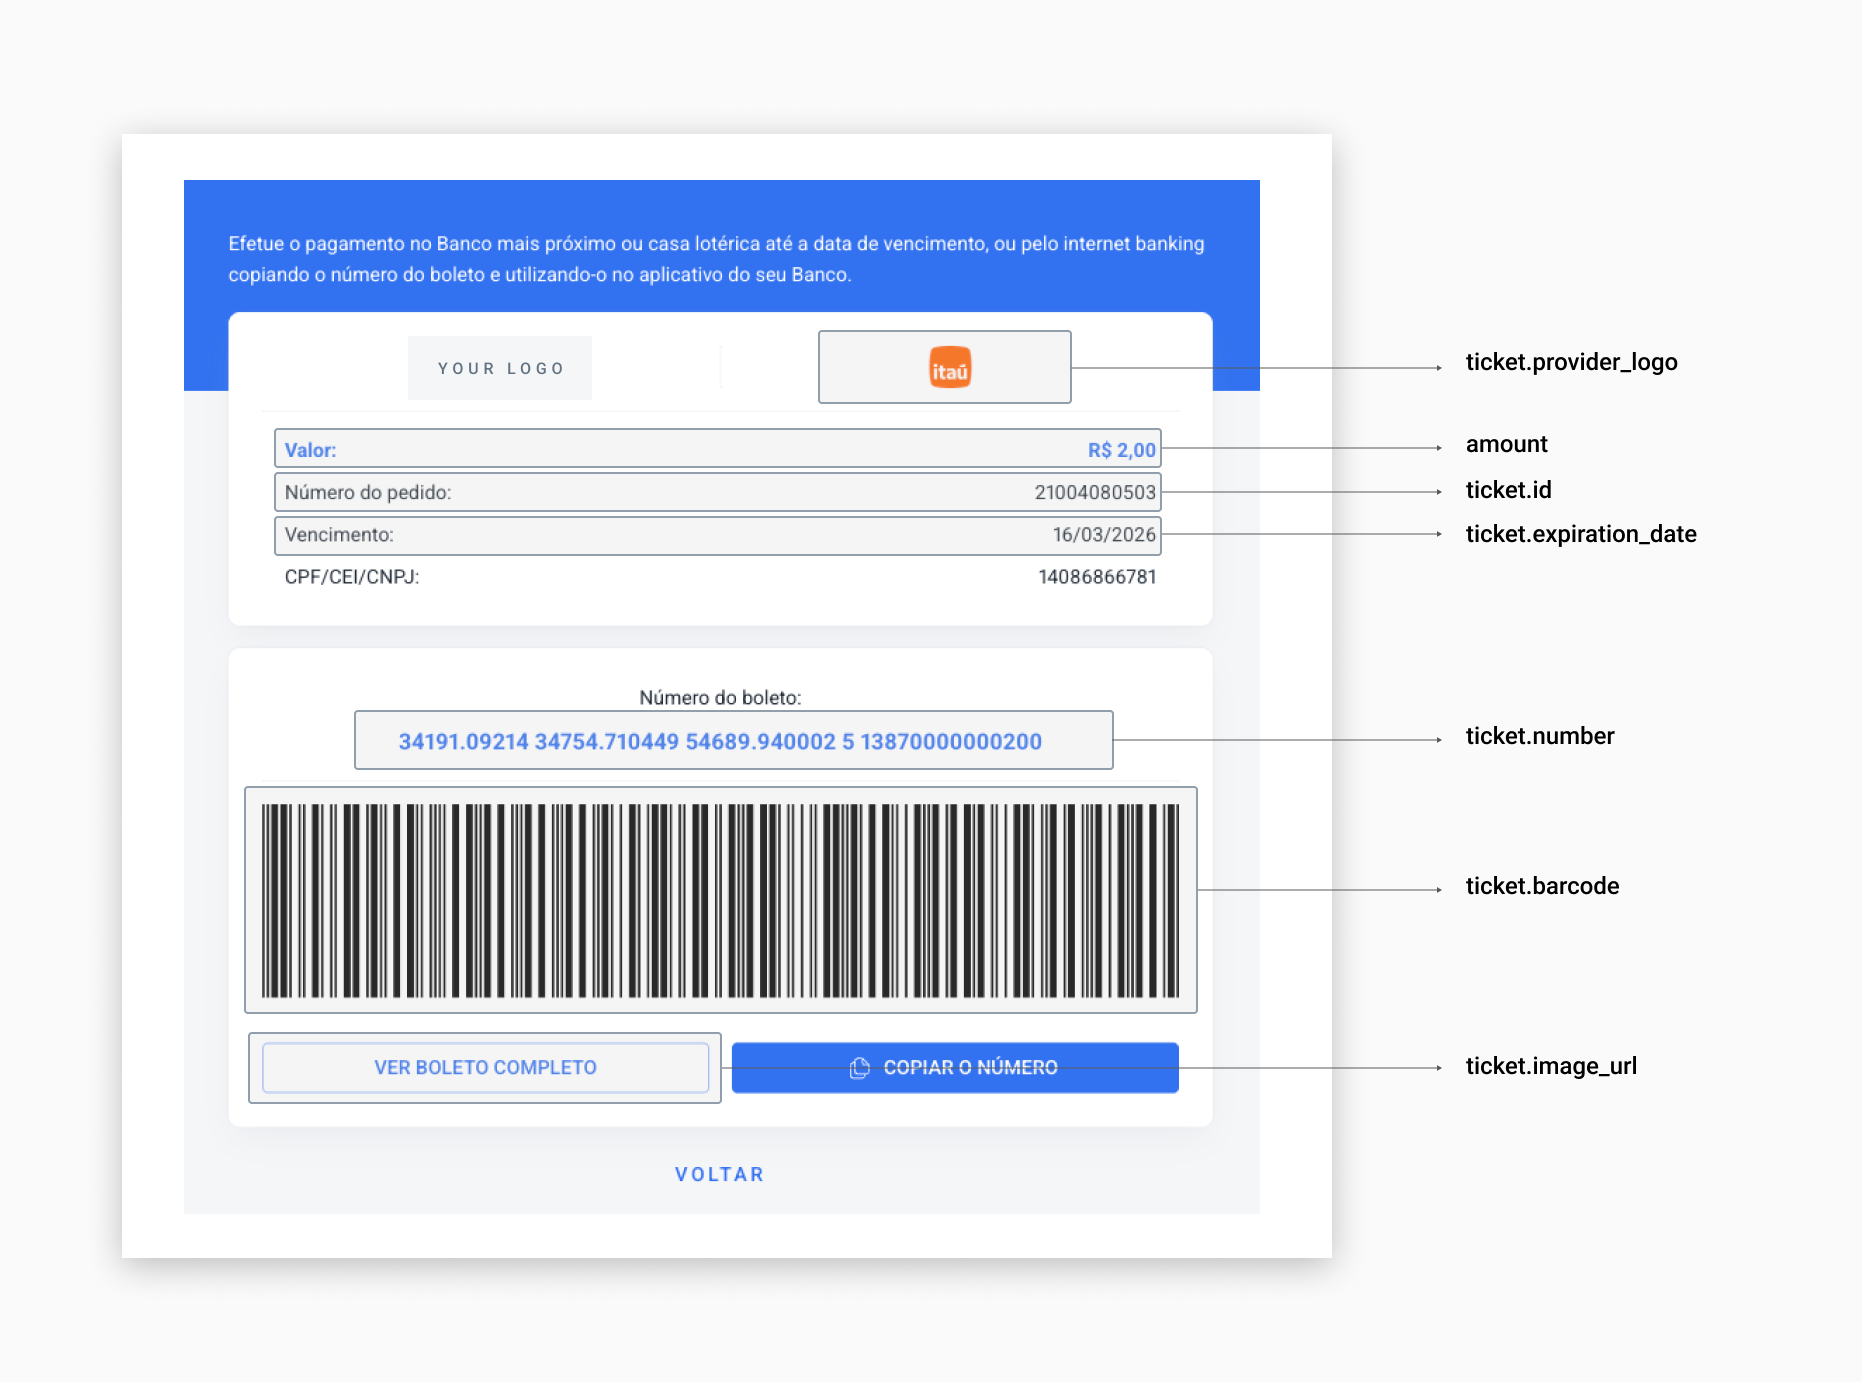Click the ticket.number annotation label

point(1539,736)
